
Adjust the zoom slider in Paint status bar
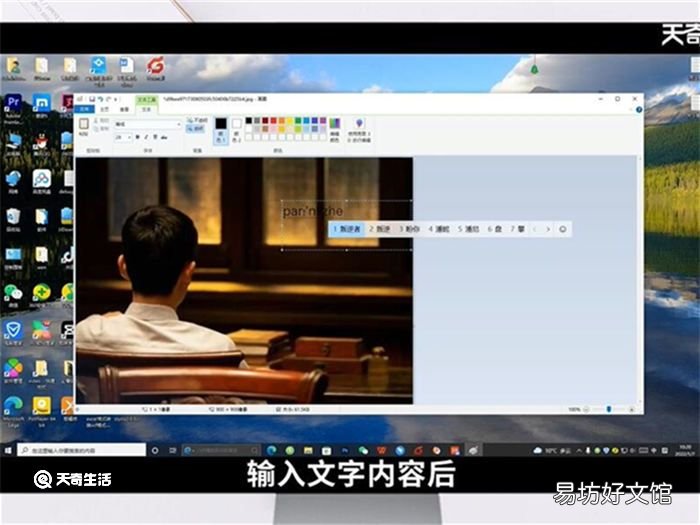pyautogui.click(x=609, y=409)
